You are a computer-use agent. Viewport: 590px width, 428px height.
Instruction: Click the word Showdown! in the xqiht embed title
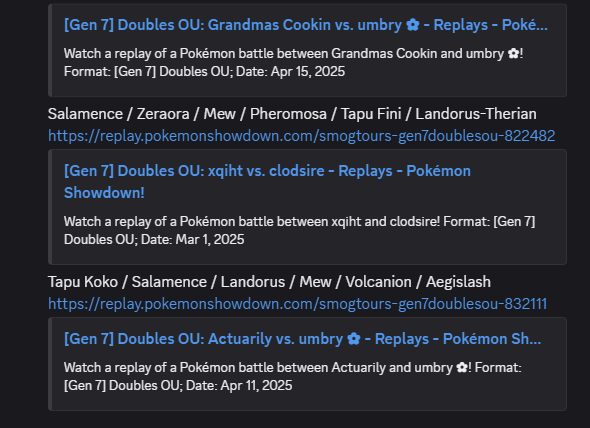104,193
